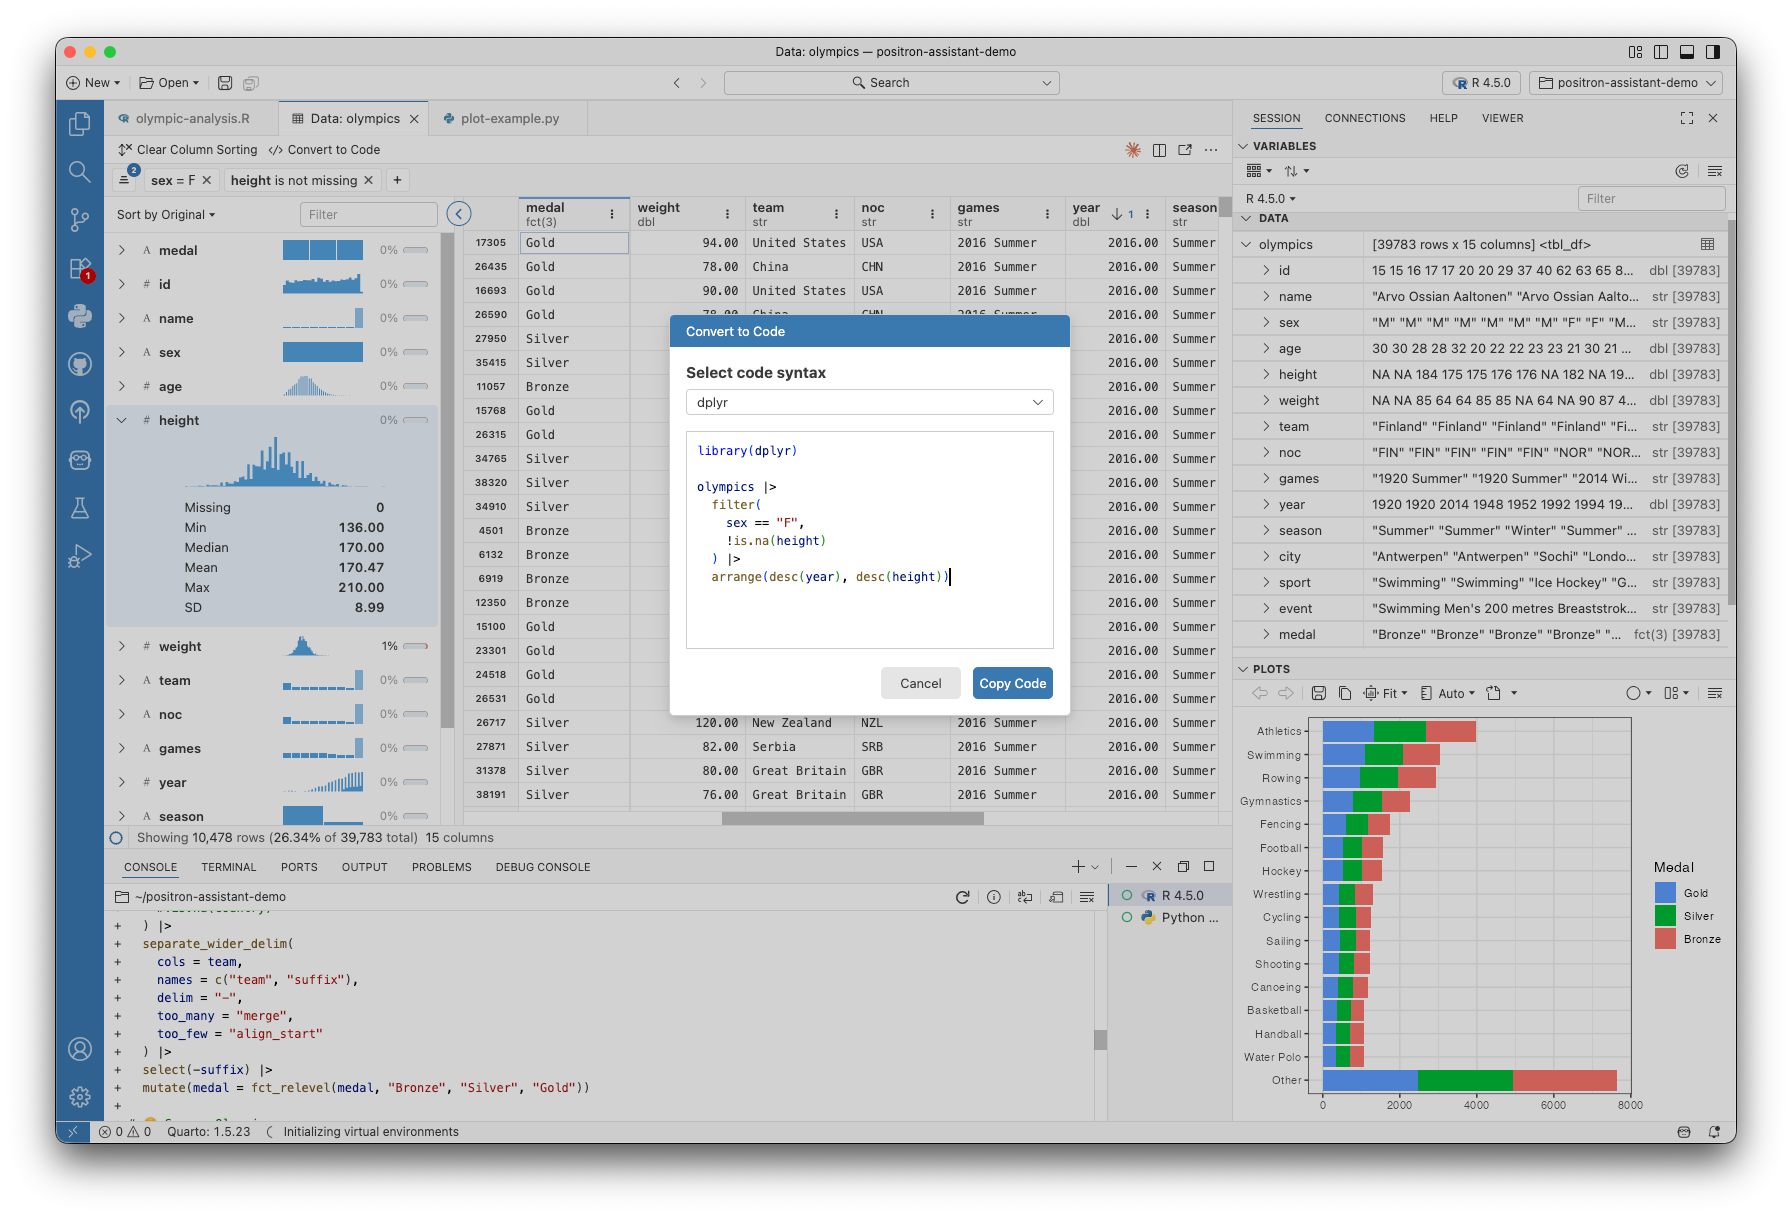Remove the sex = F filter
The image size is (1792, 1217).
pos(207,180)
